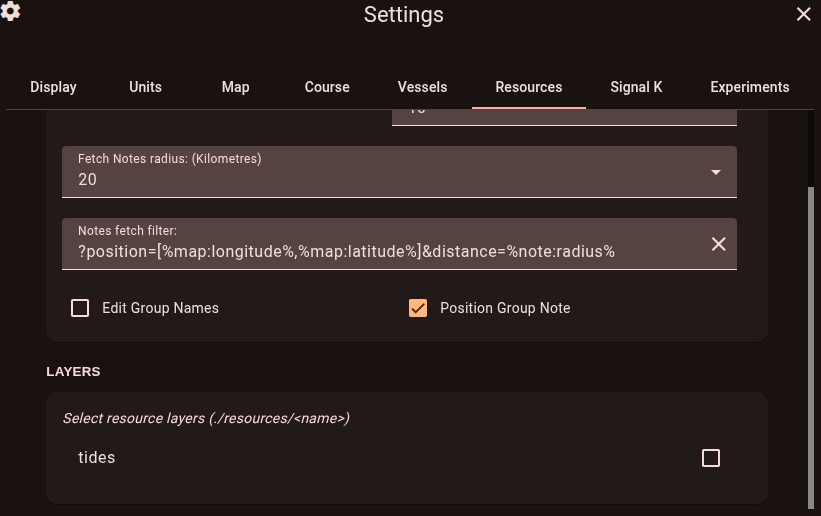This screenshot has height=516, width=821.
Task: Open the Experiments tab
Action: pos(750,87)
